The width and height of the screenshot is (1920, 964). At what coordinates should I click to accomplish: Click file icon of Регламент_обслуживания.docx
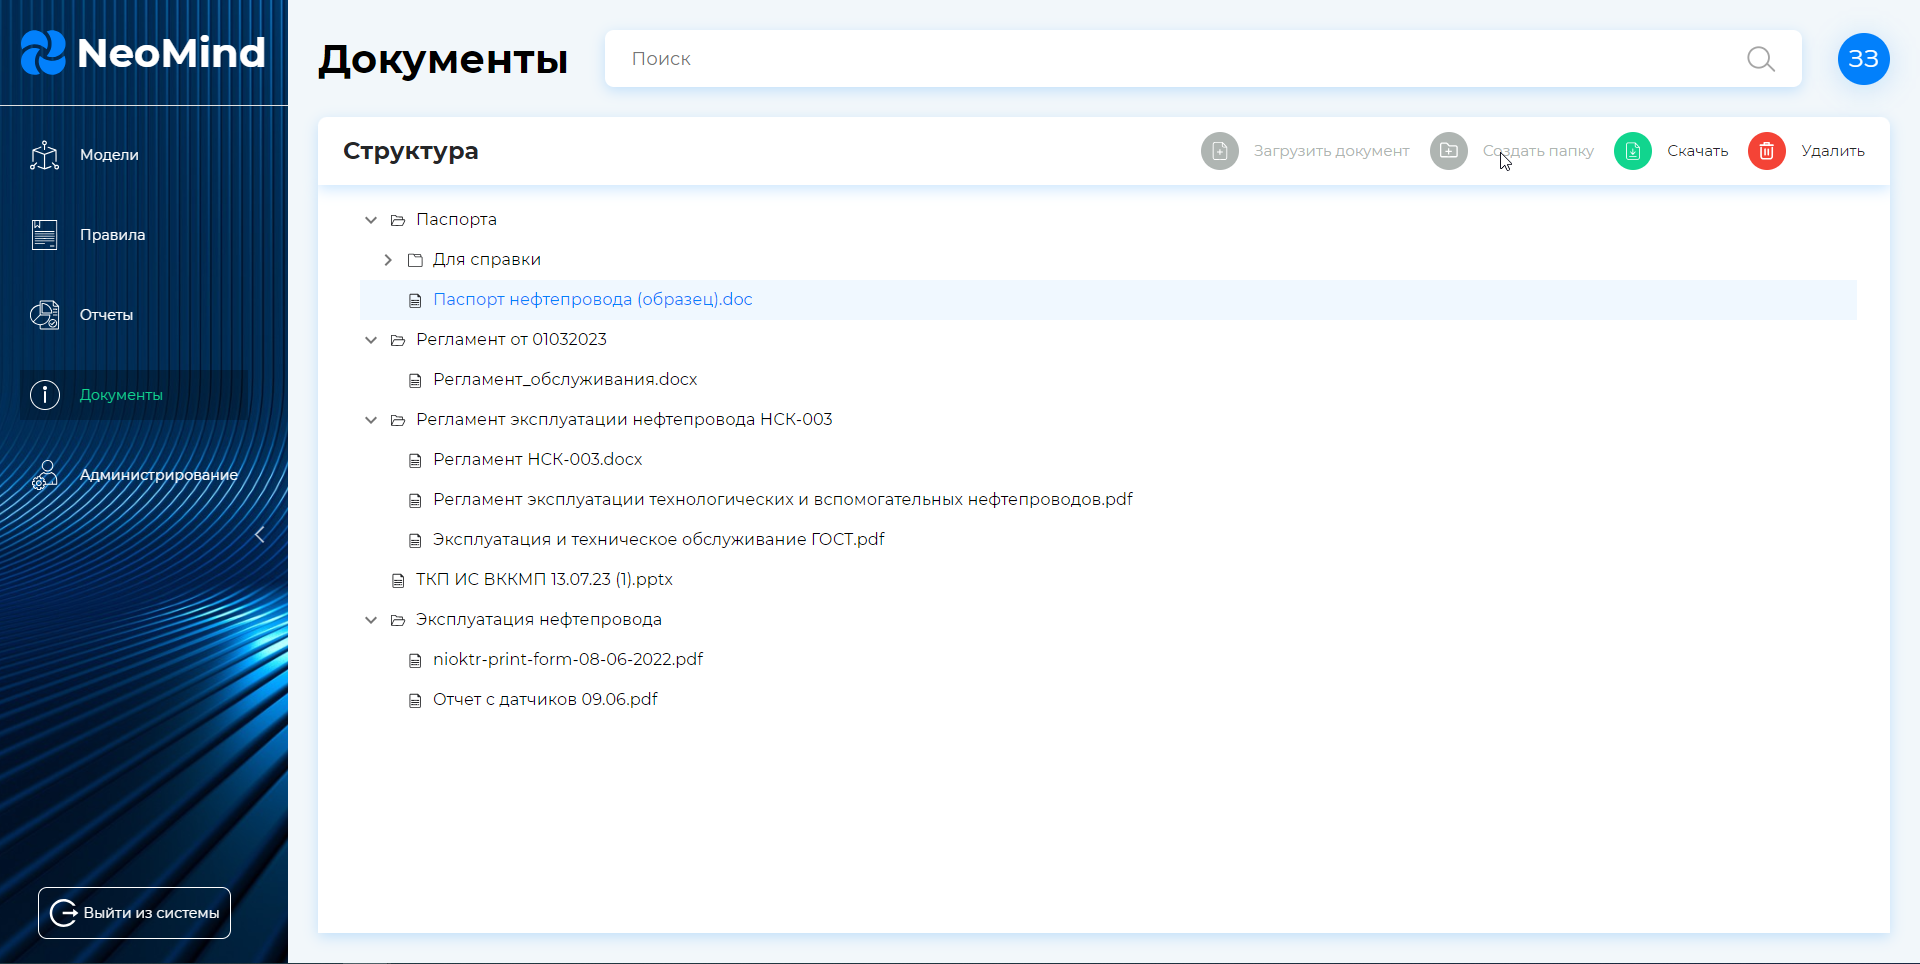click(415, 380)
